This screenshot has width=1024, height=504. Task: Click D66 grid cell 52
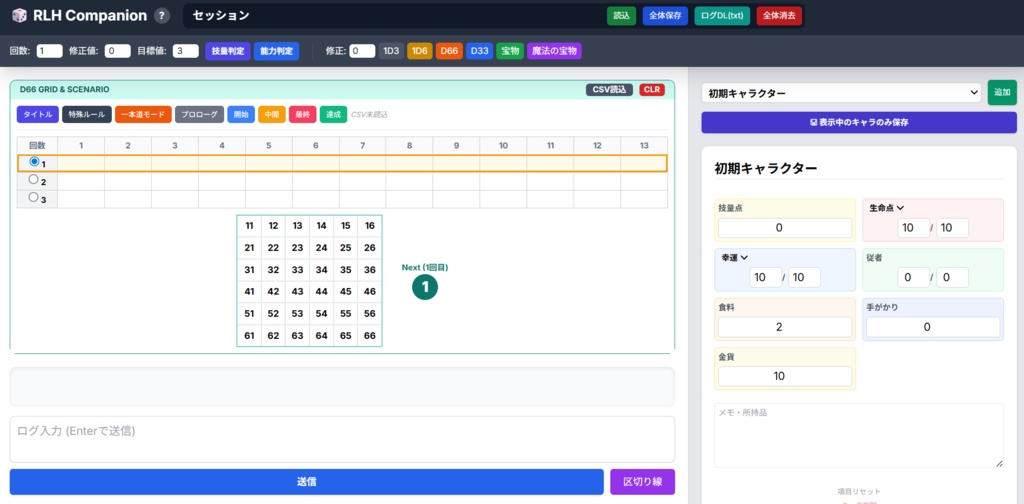(x=274, y=313)
